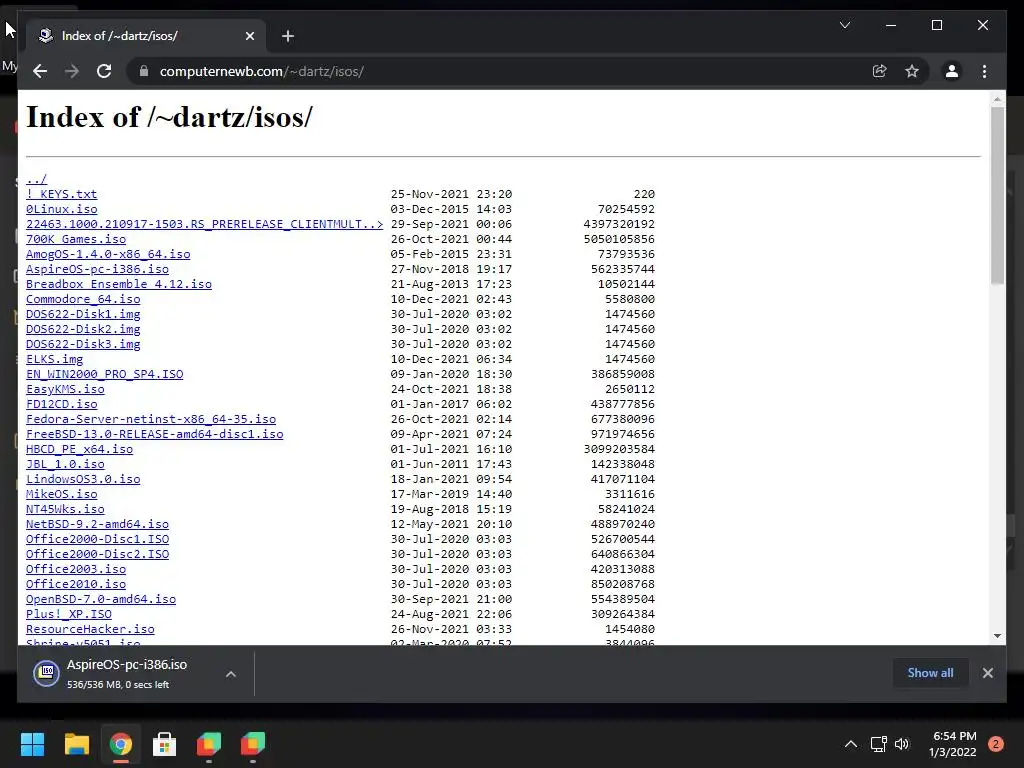Download ELKS.img
Viewport: 1024px width, 768px height.
click(54, 359)
